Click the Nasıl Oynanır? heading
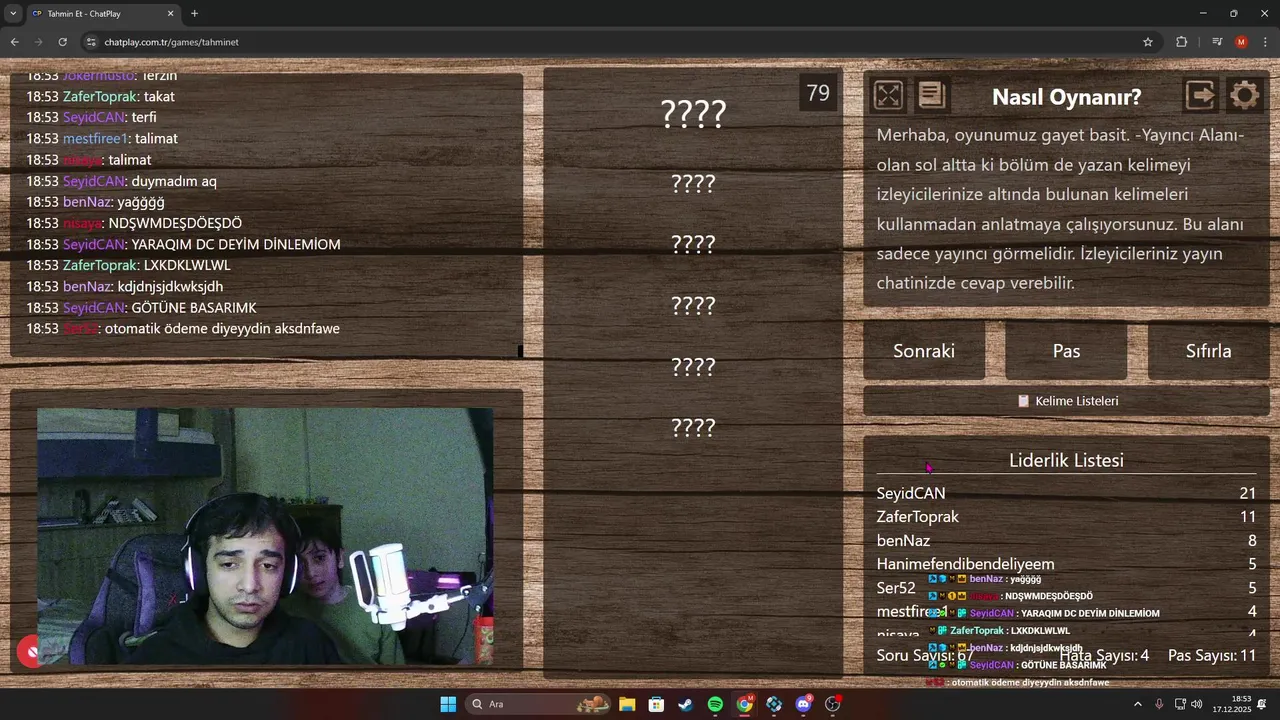 coord(1066,97)
